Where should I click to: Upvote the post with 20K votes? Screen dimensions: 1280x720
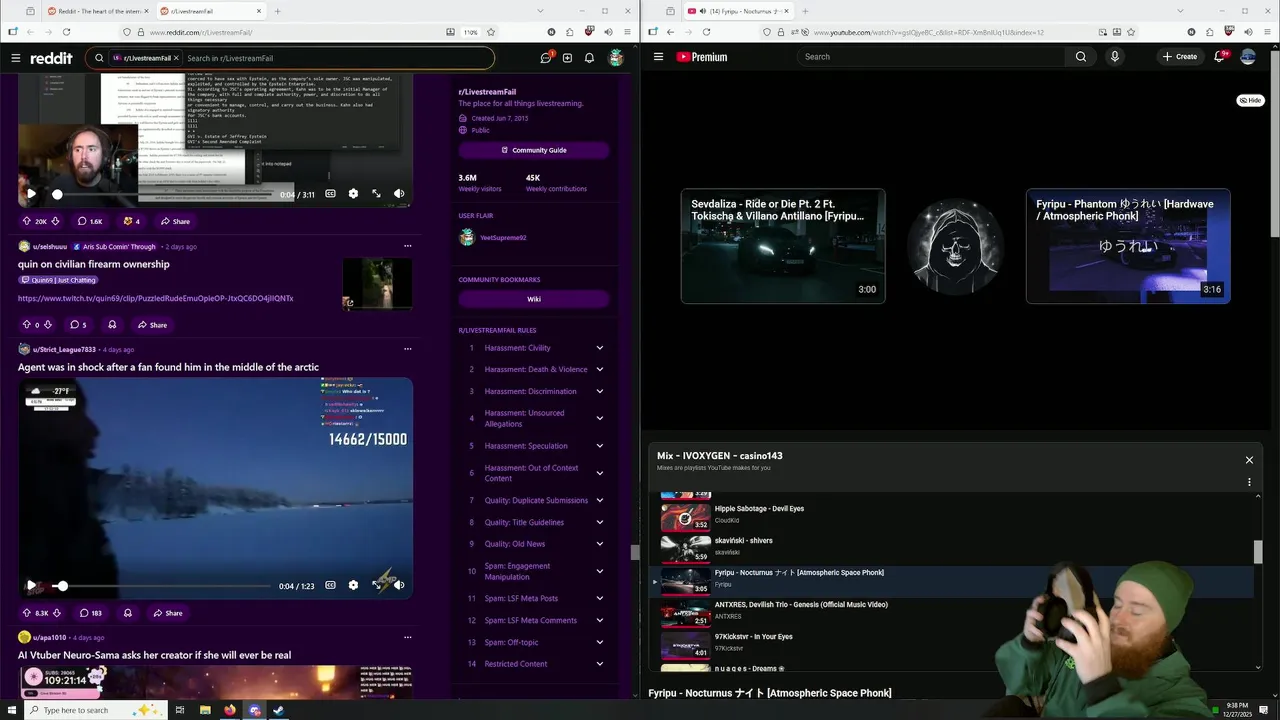click(27, 221)
